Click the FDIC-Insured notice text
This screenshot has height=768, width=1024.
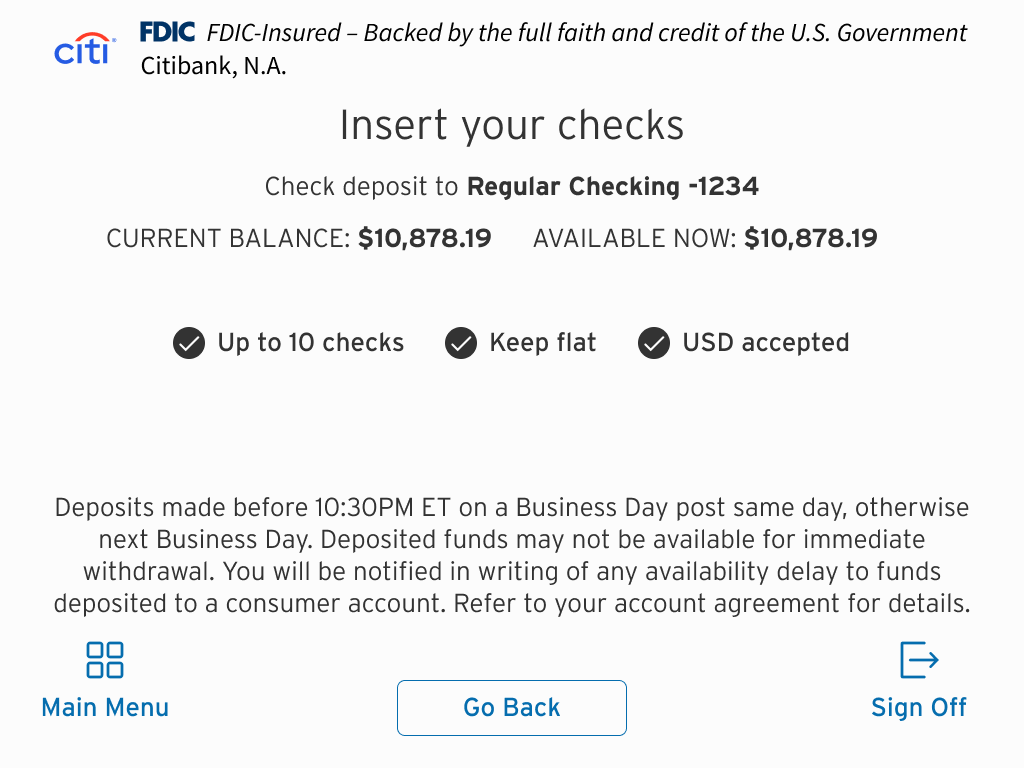coord(587,33)
